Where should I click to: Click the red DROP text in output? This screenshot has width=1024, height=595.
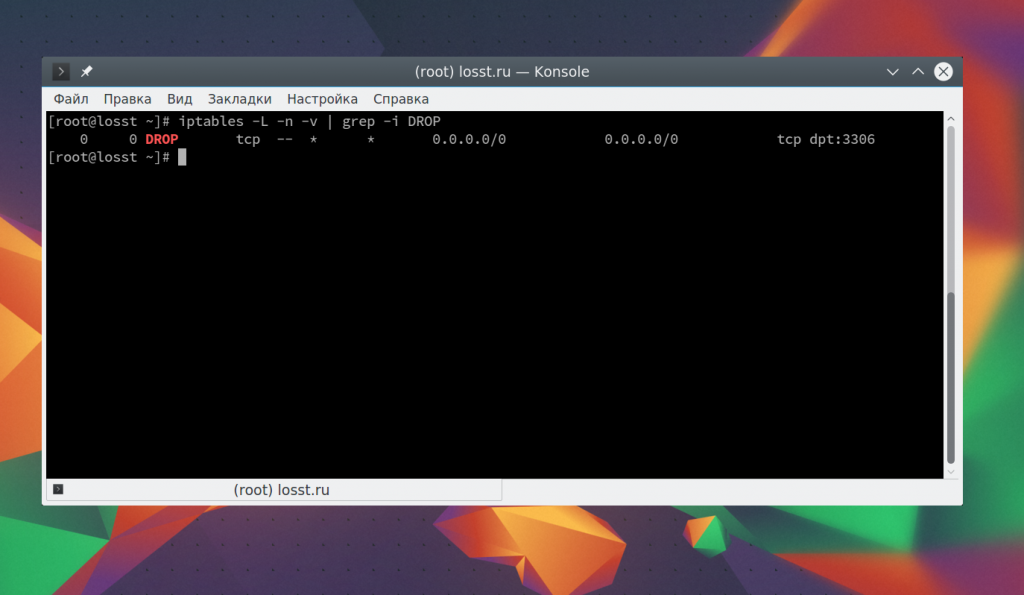point(161,139)
